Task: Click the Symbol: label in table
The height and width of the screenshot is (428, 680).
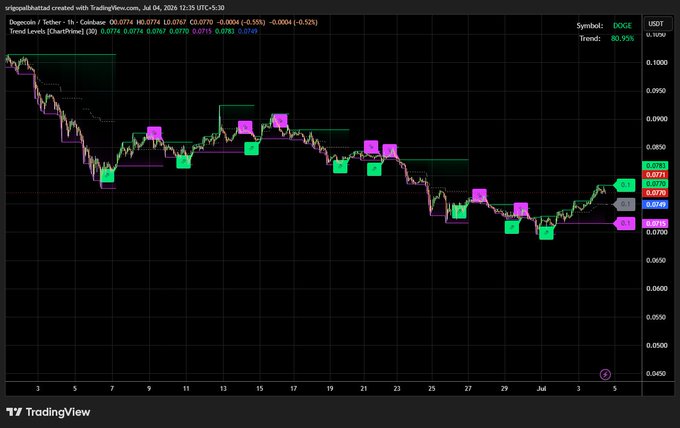Action: 589,26
